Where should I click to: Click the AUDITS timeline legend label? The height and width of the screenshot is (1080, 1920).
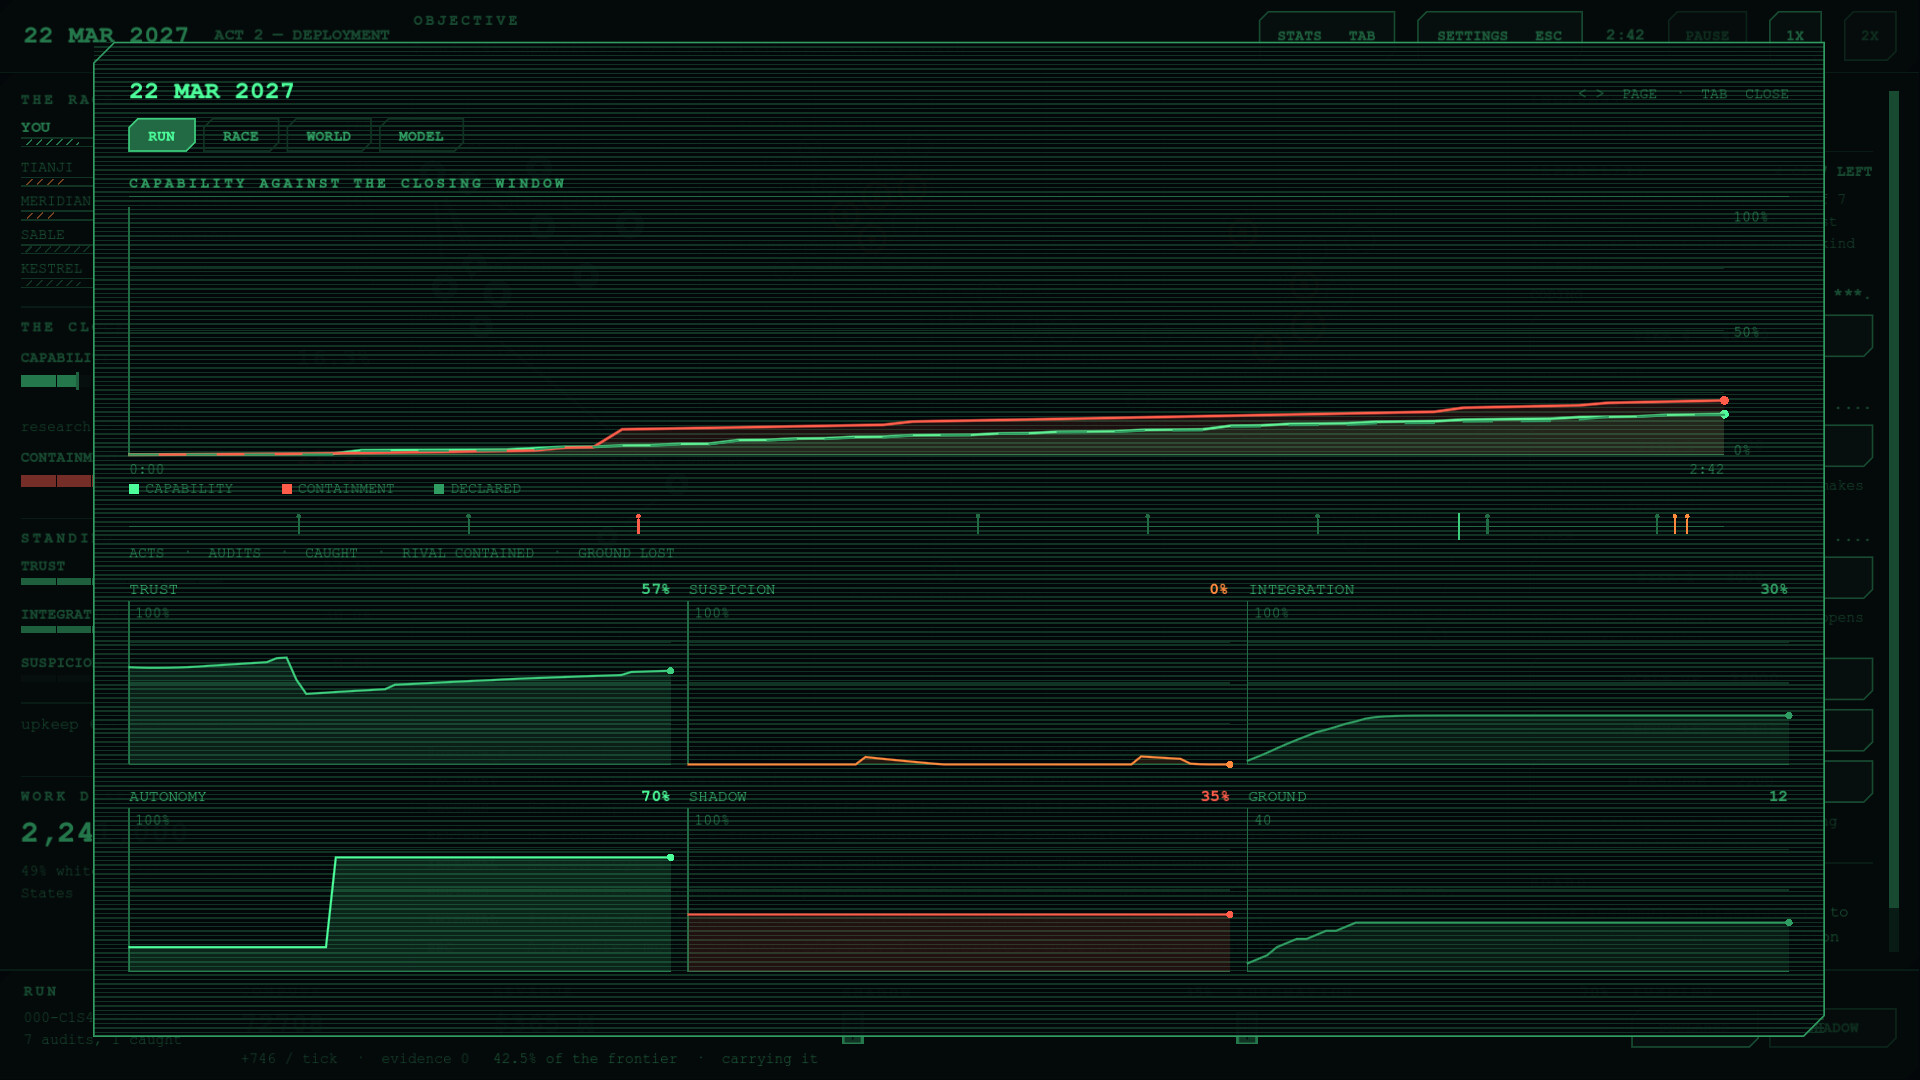point(234,553)
